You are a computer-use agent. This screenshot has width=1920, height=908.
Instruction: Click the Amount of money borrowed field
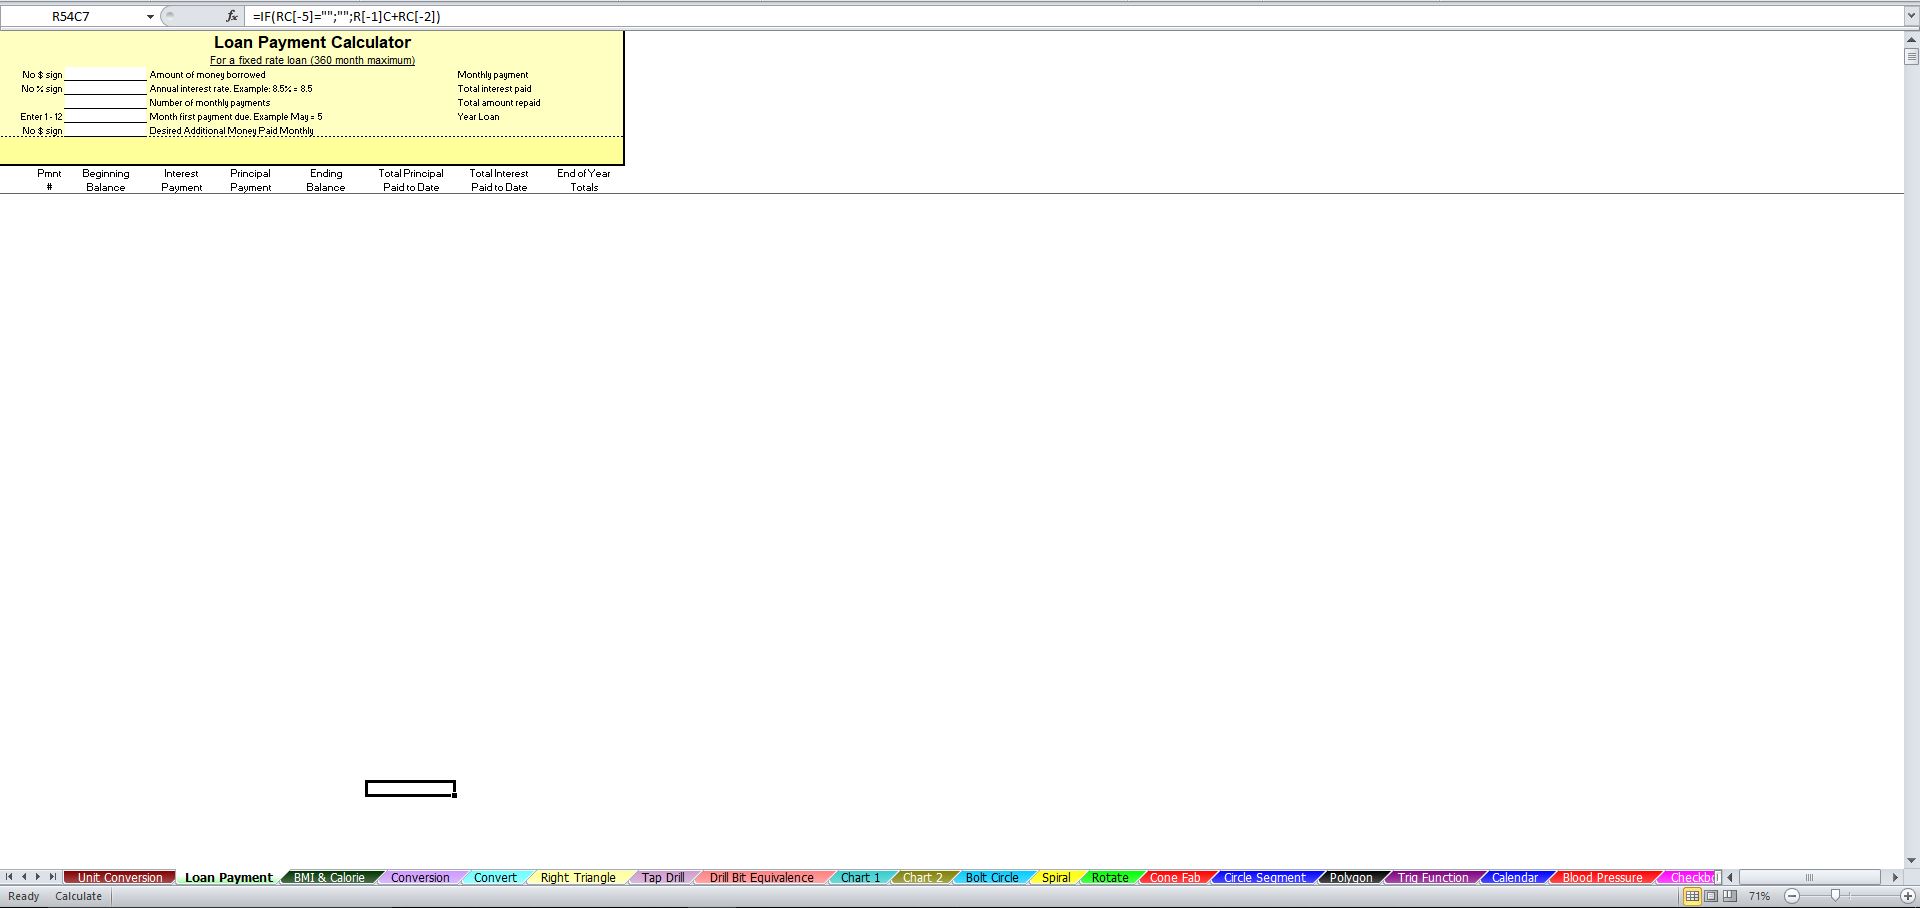pos(105,74)
